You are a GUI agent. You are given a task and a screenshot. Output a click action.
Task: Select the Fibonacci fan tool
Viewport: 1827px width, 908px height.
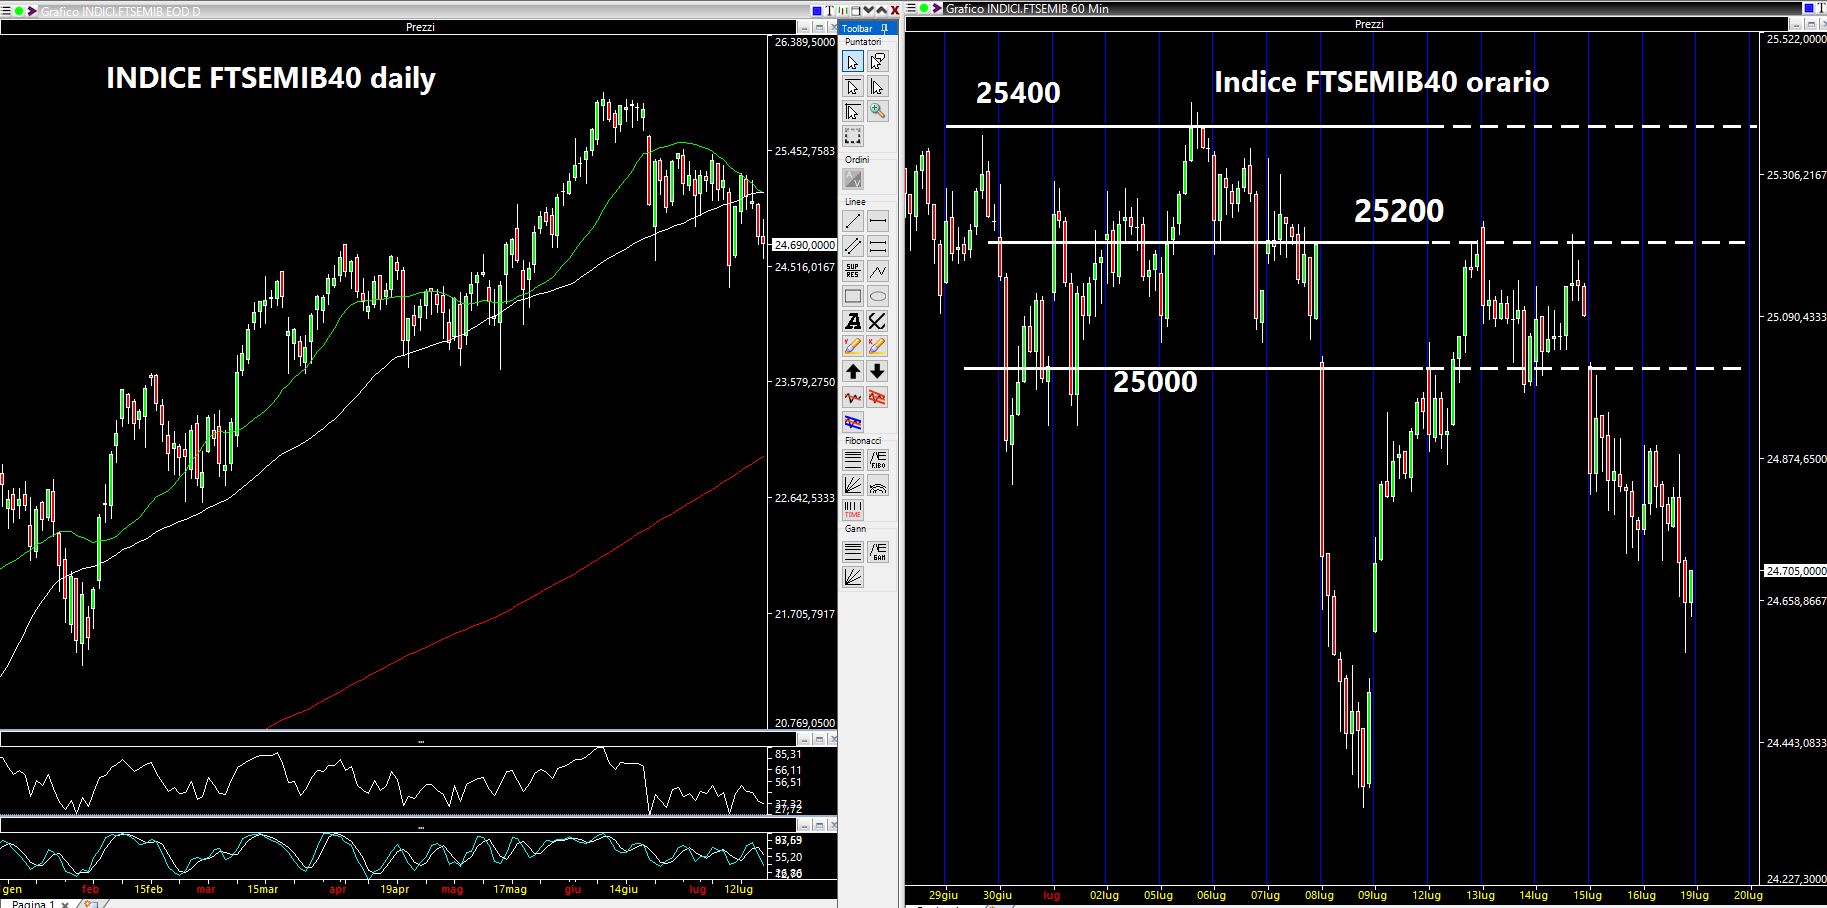point(853,485)
